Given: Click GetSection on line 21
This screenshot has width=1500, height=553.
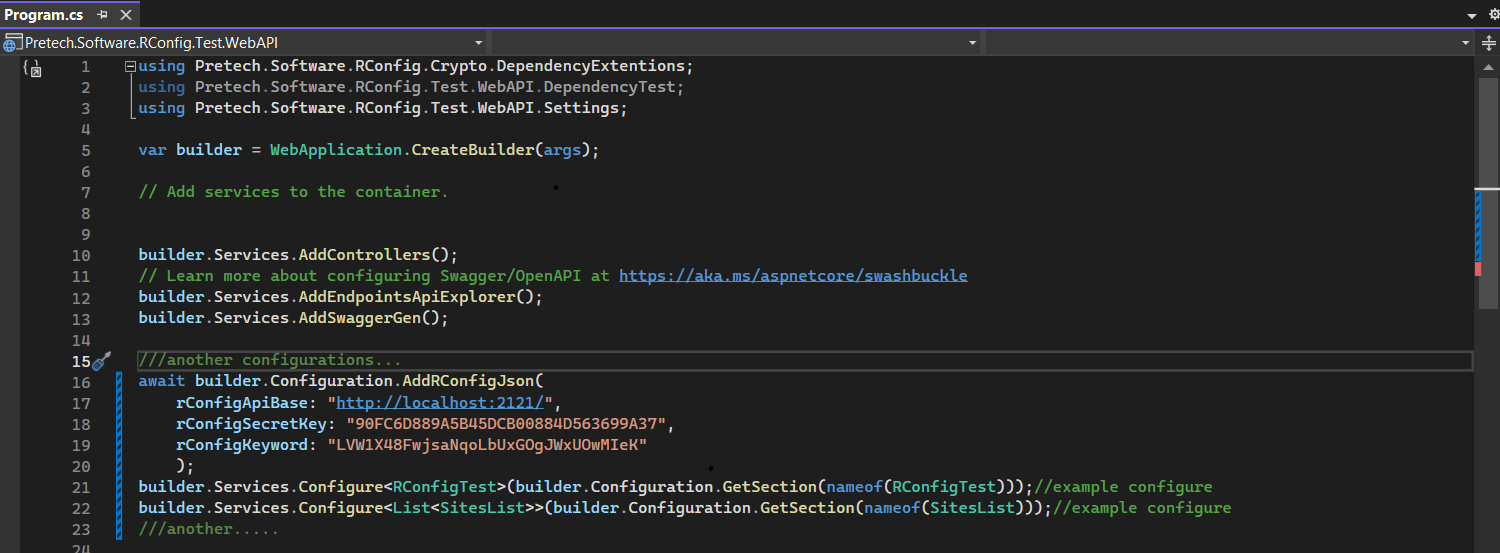Looking at the screenshot, I should click(770, 487).
